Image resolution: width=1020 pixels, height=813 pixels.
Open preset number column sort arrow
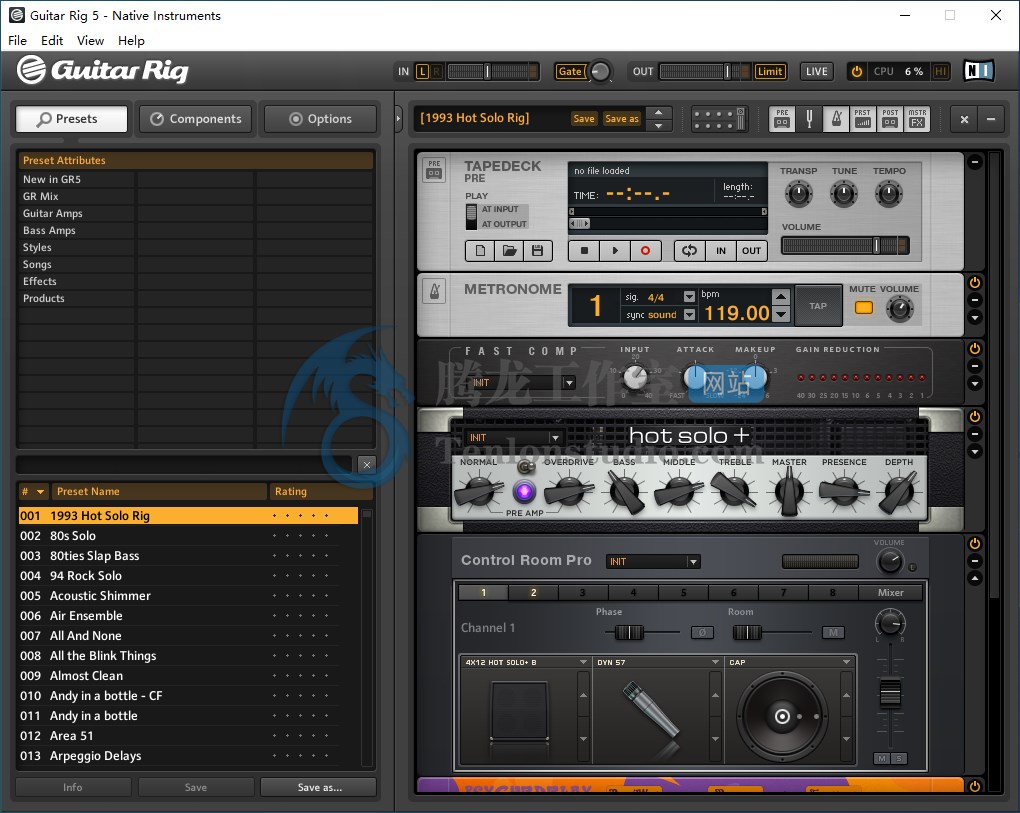click(40, 492)
